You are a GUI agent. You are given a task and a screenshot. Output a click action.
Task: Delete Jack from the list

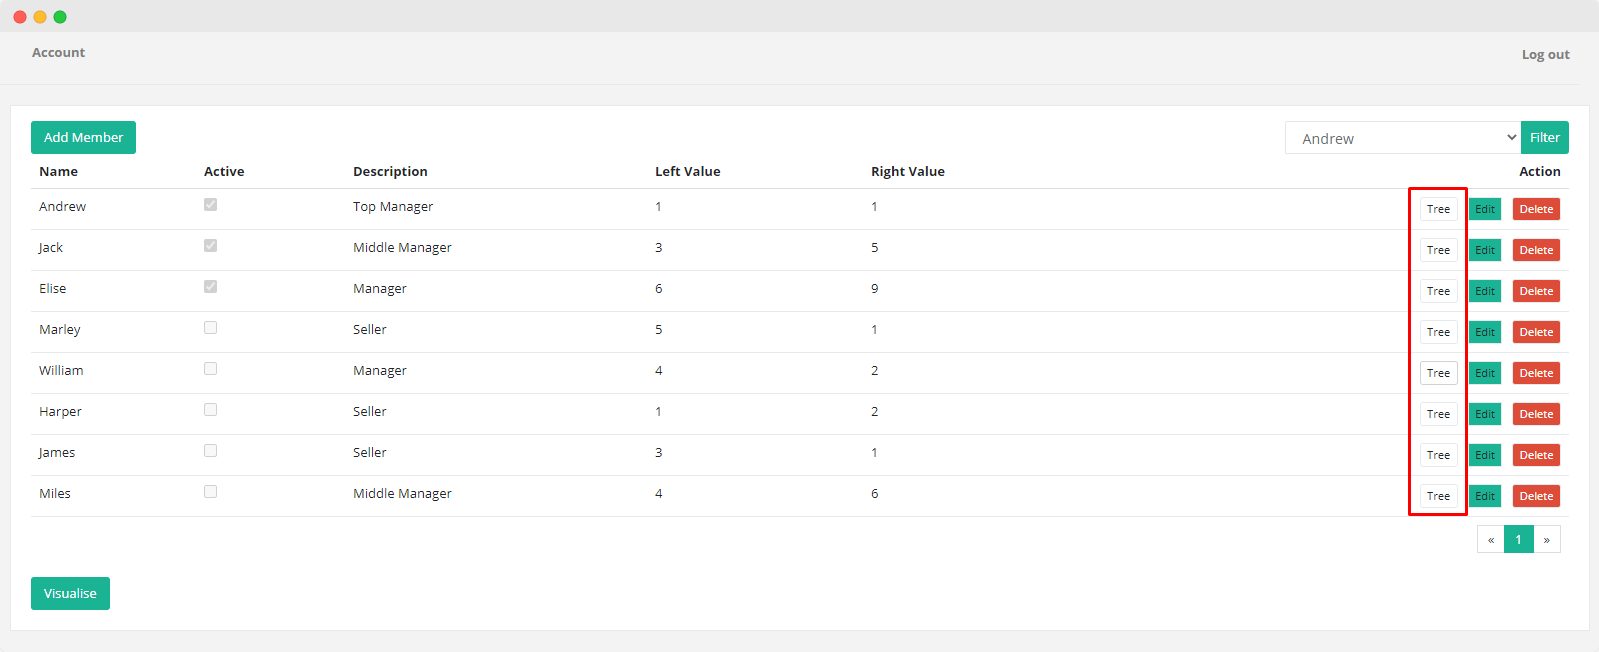click(x=1536, y=250)
